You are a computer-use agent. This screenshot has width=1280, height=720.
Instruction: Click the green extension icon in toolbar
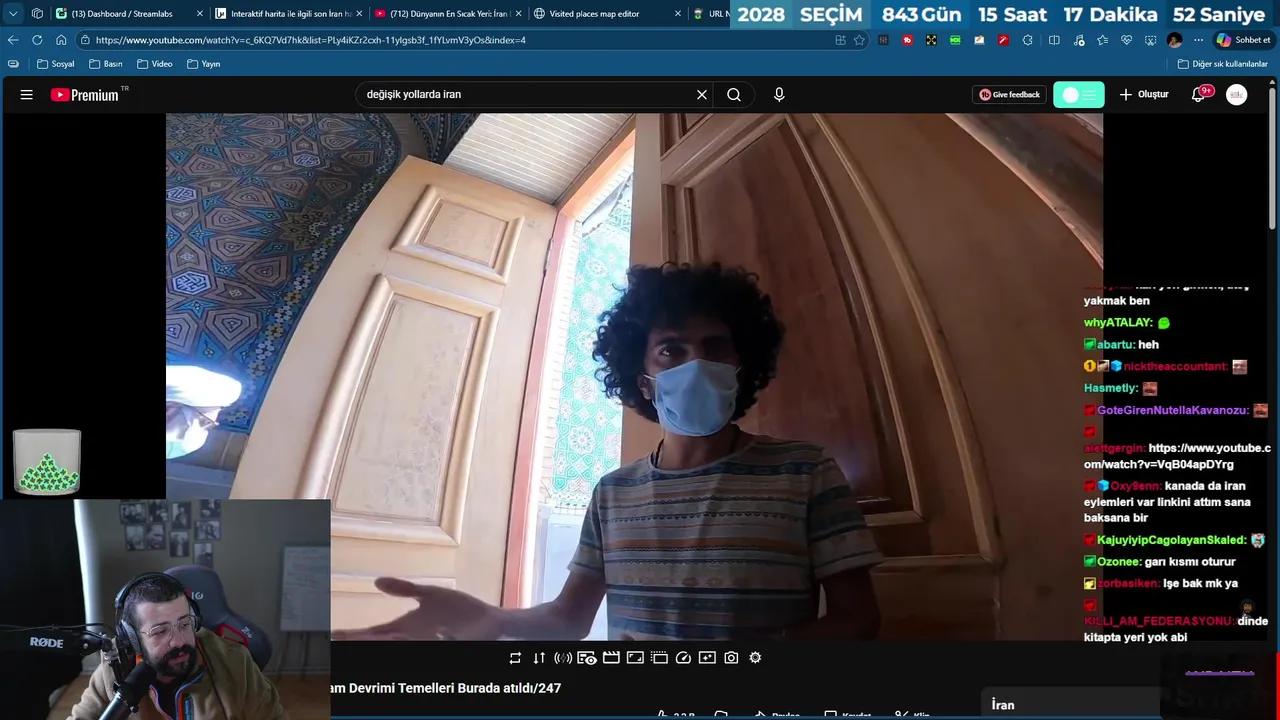pyautogui.click(x=955, y=40)
